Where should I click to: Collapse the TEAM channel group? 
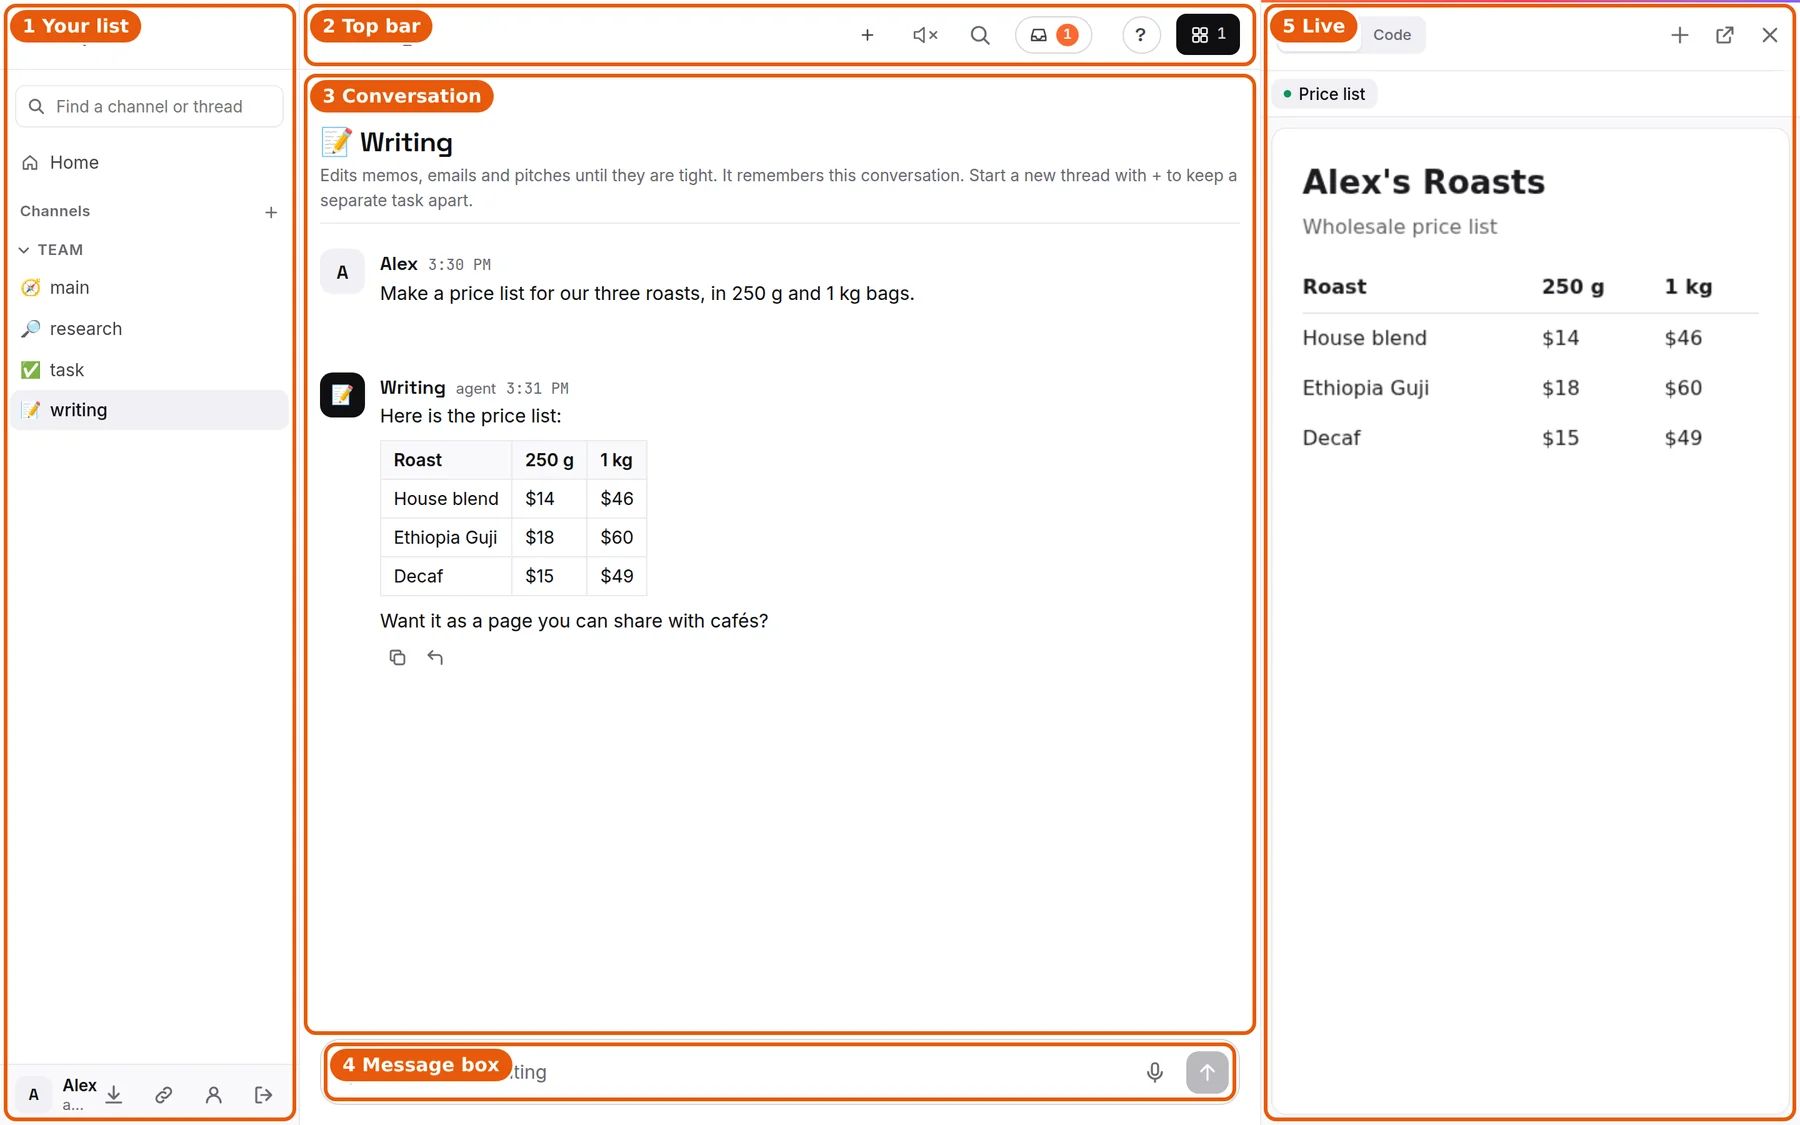click(x=51, y=250)
